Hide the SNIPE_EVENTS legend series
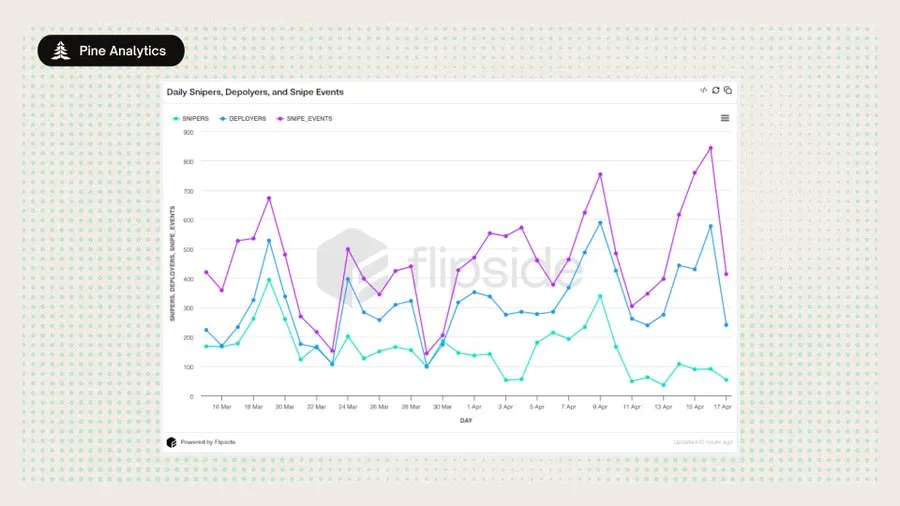Viewport: 900px width, 506px height. (x=304, y=118)
